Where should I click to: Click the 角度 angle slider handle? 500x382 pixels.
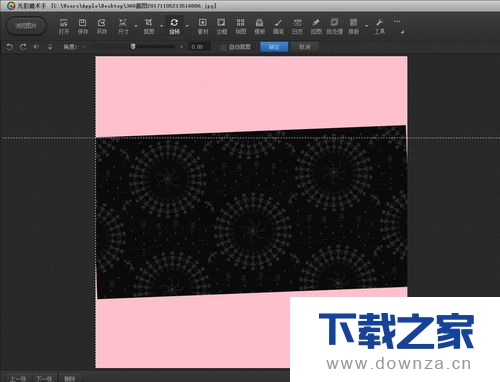click(133, 46)
